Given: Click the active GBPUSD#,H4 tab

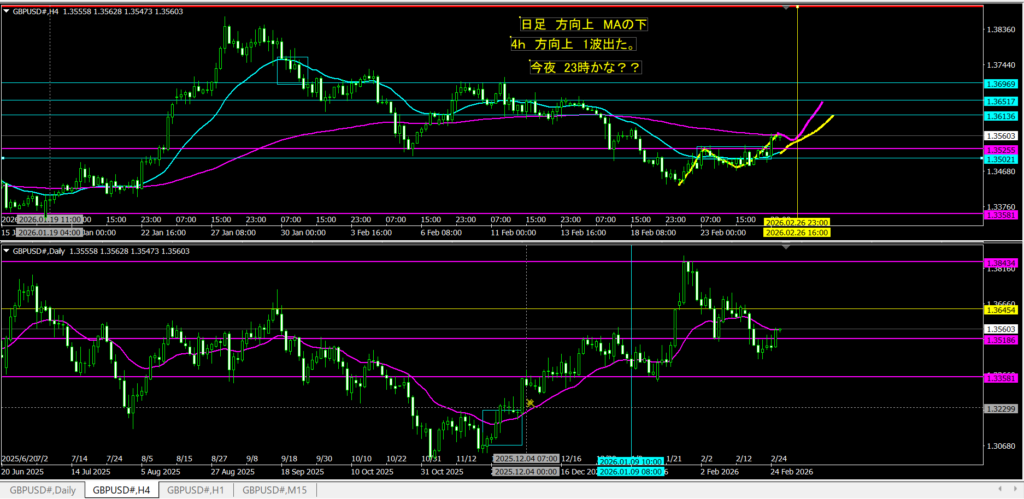Looking at the screenshot, I should click(120, 490).
